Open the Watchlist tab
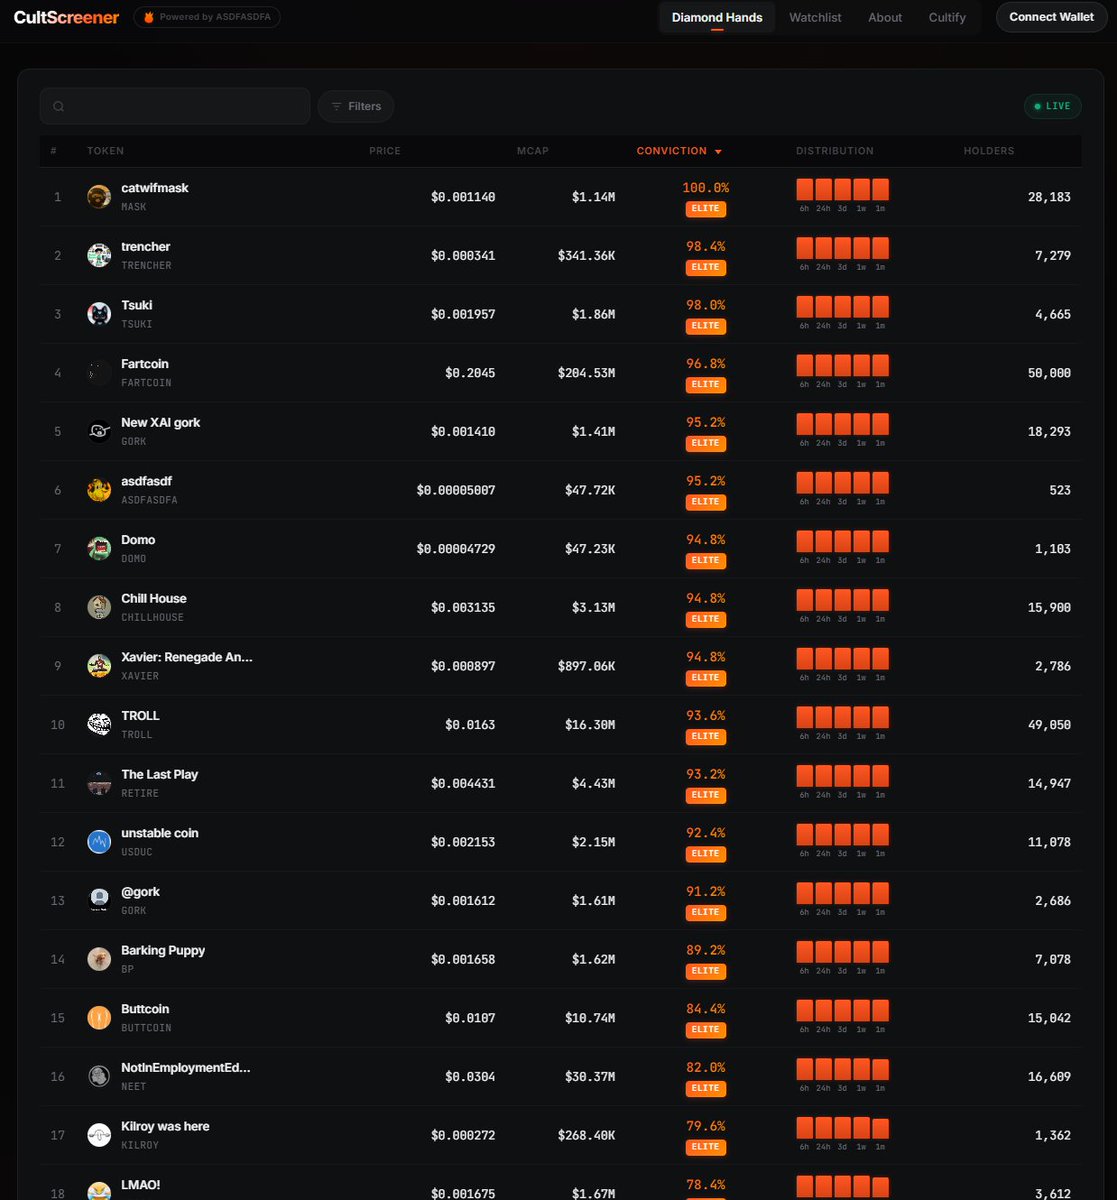The width and height of the screenshot is (1117, 1200). point(815,17)
